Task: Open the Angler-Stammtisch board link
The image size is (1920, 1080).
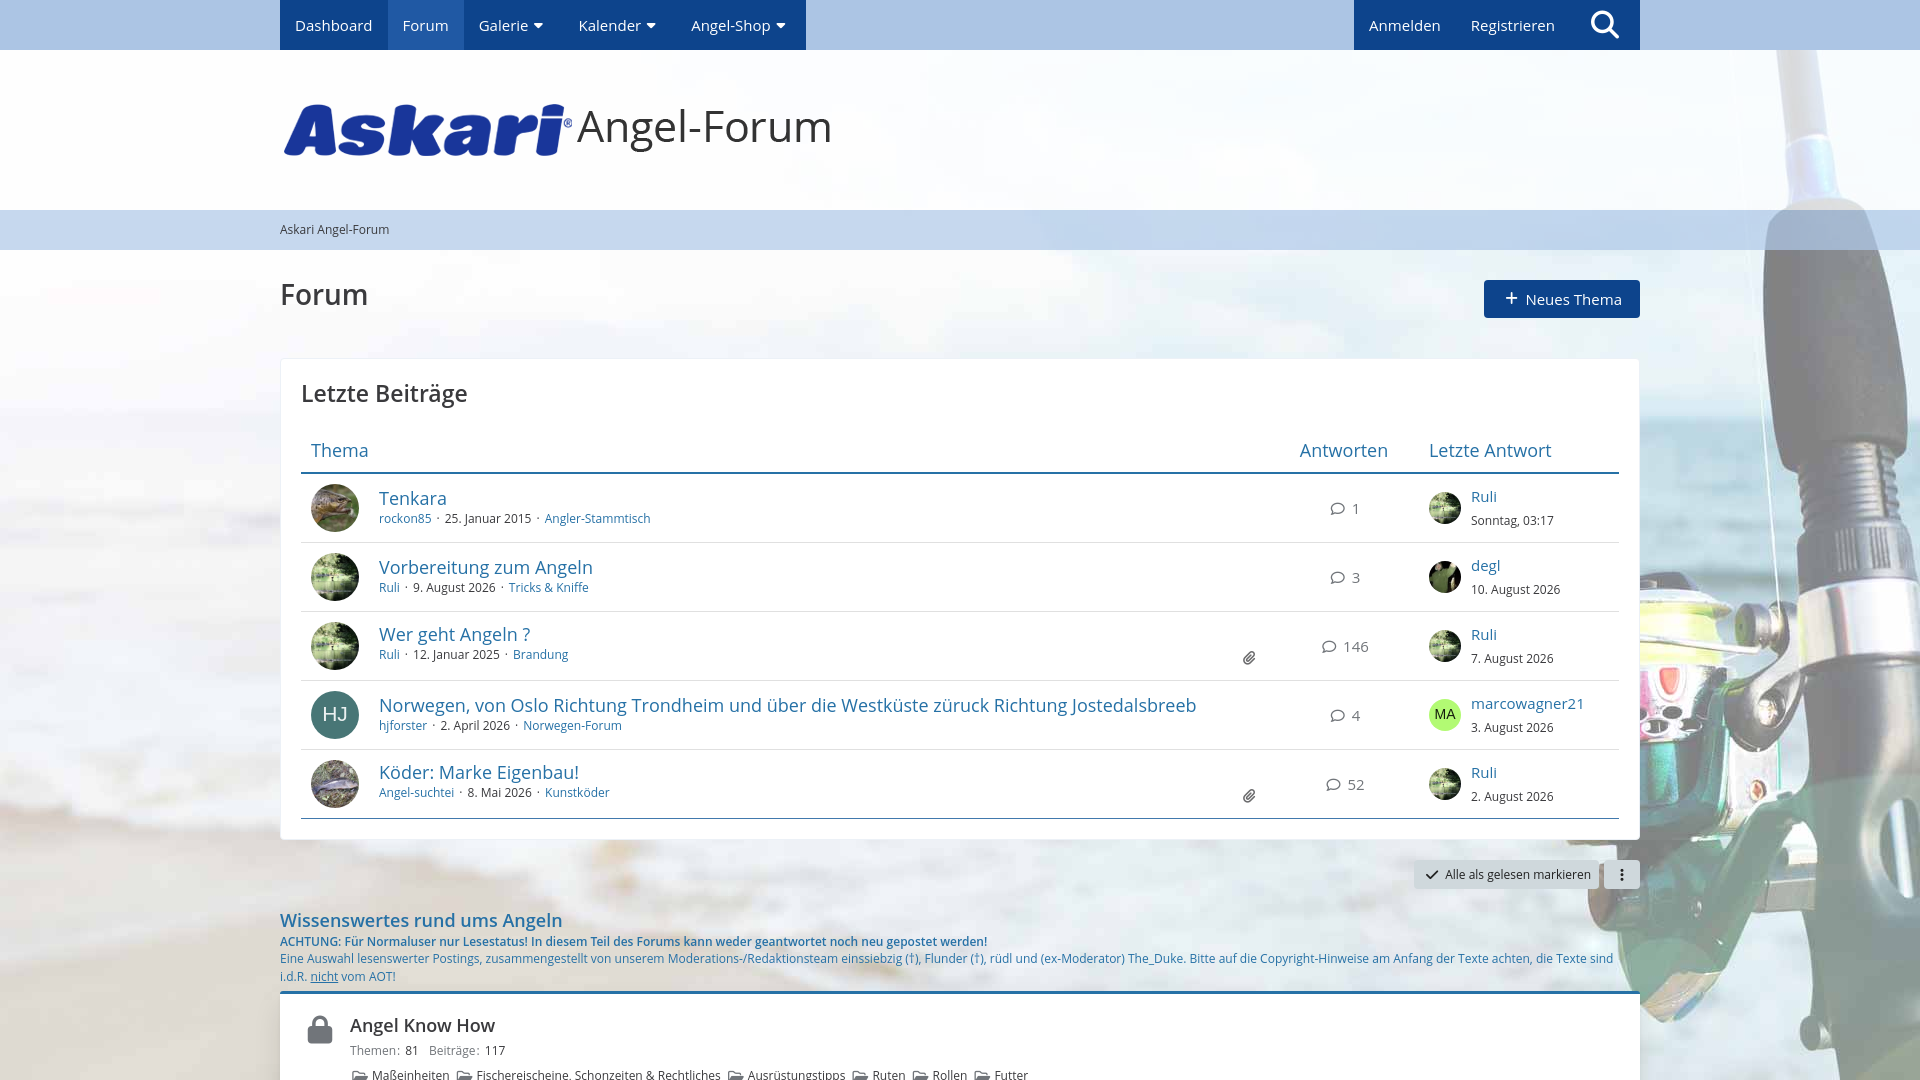Action: 597,518
